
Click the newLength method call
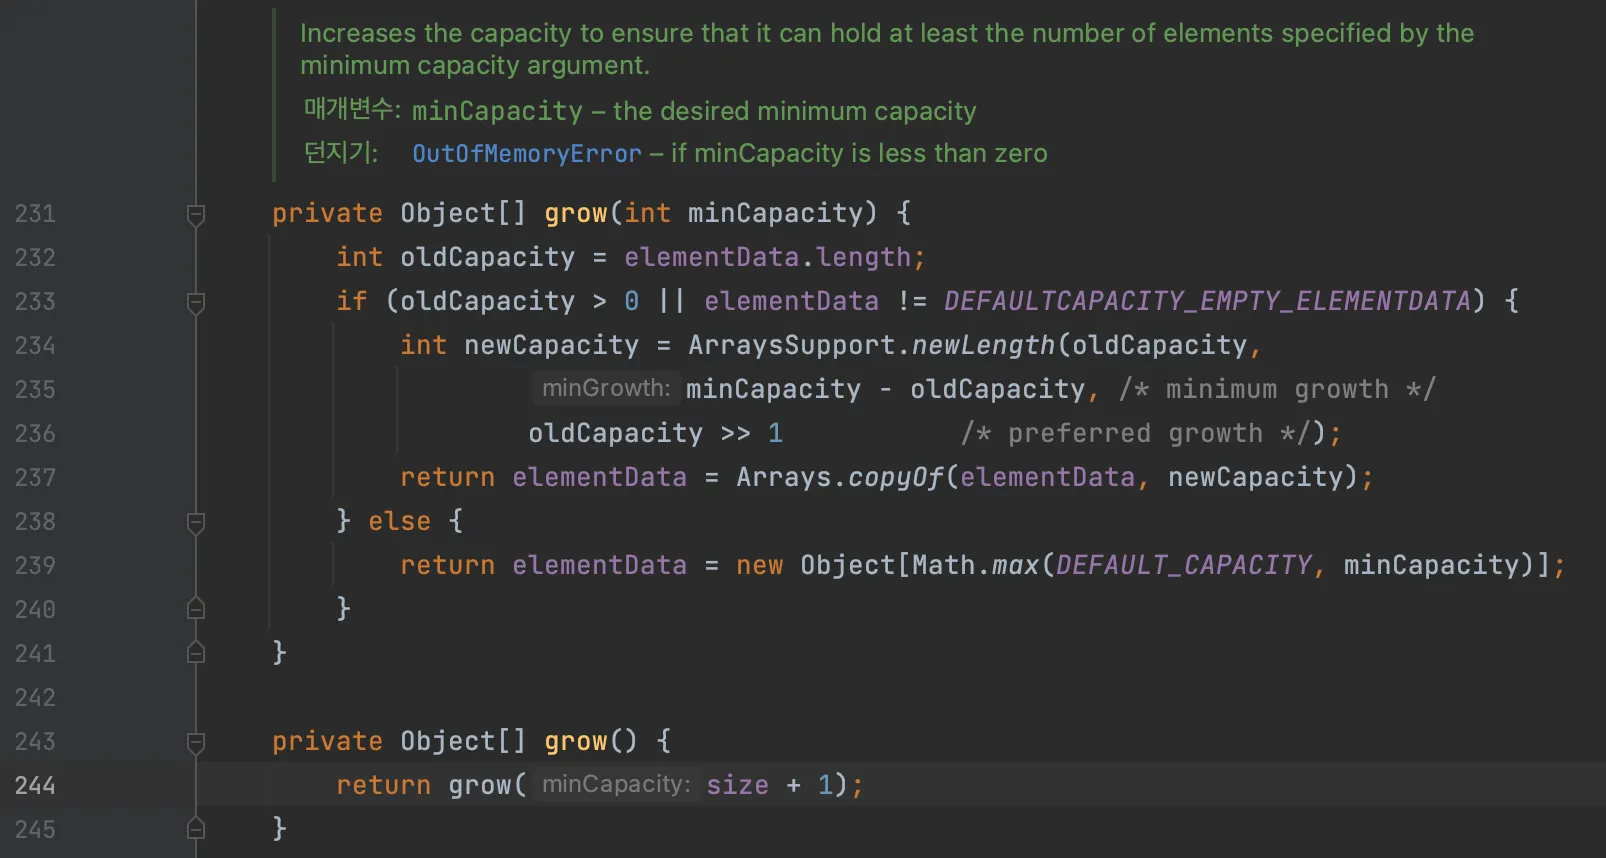(984, 345)
